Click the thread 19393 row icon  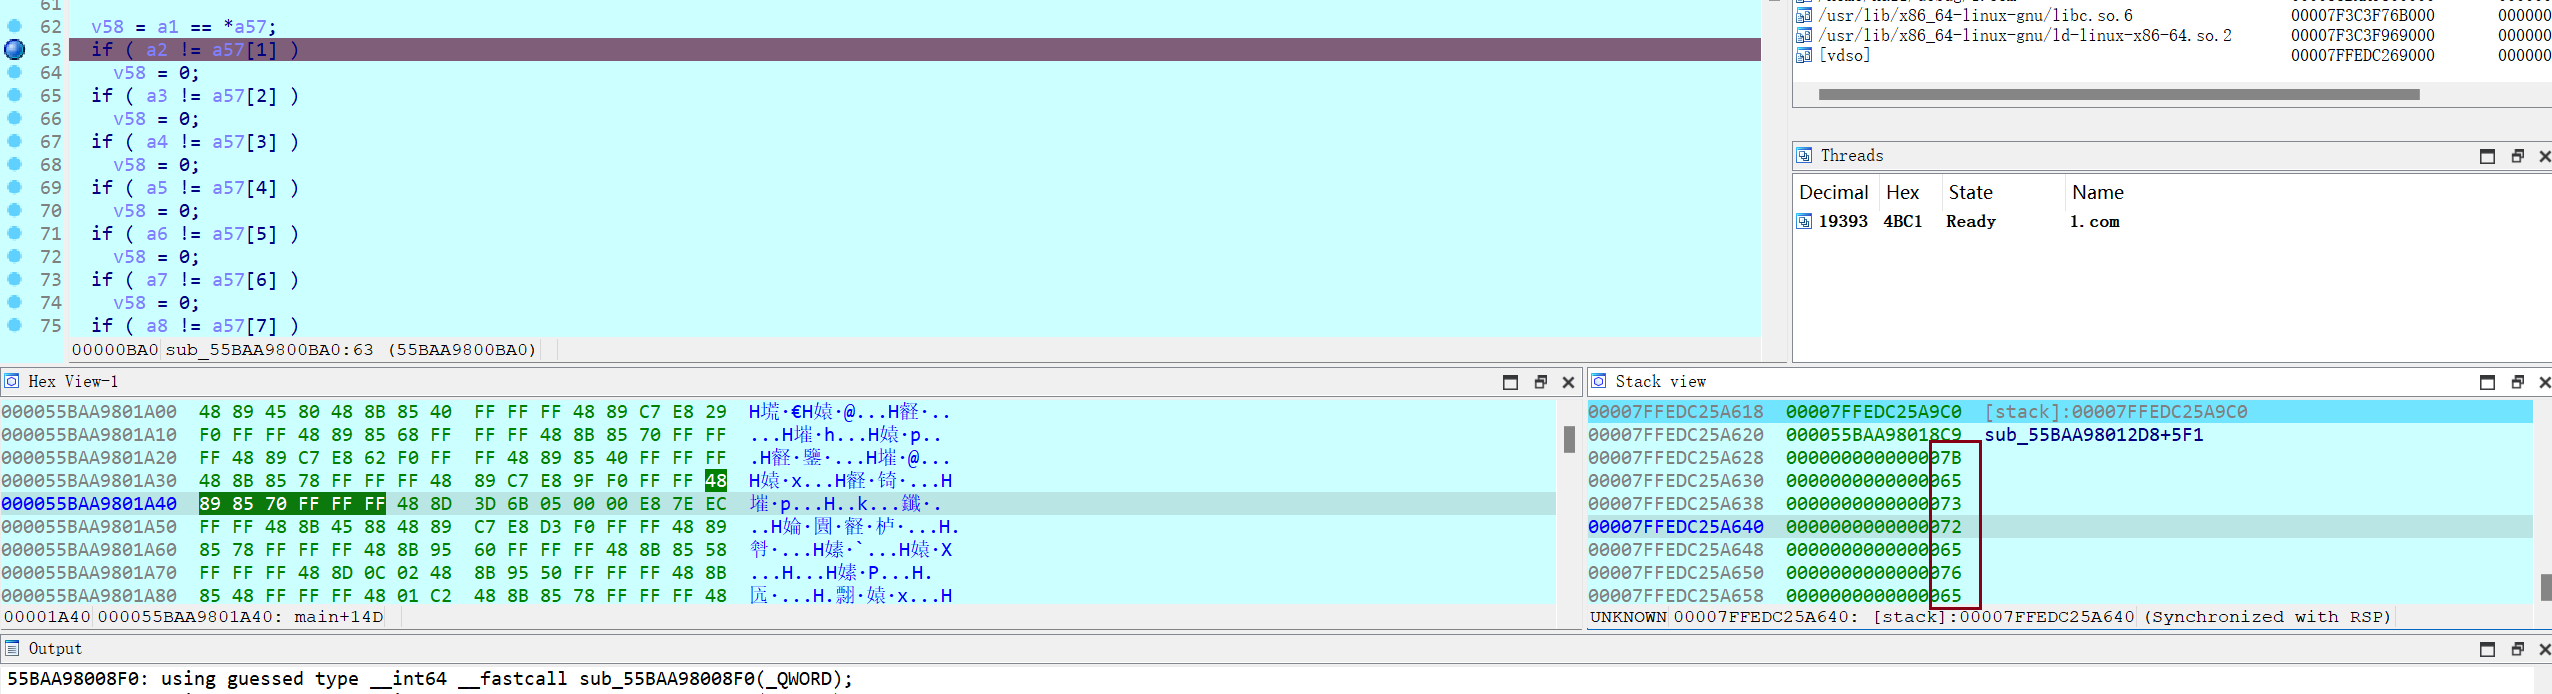[x=1804, y=221]
